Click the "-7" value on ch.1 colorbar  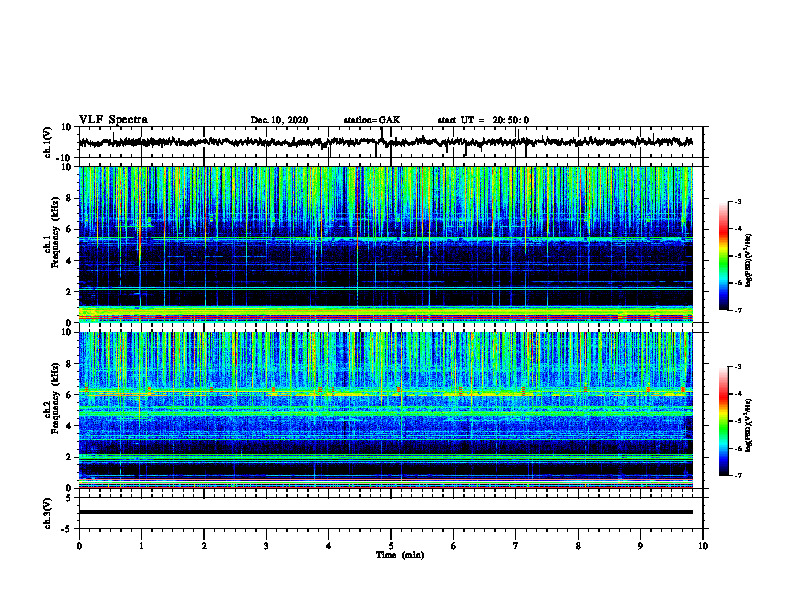coord(736,310)
